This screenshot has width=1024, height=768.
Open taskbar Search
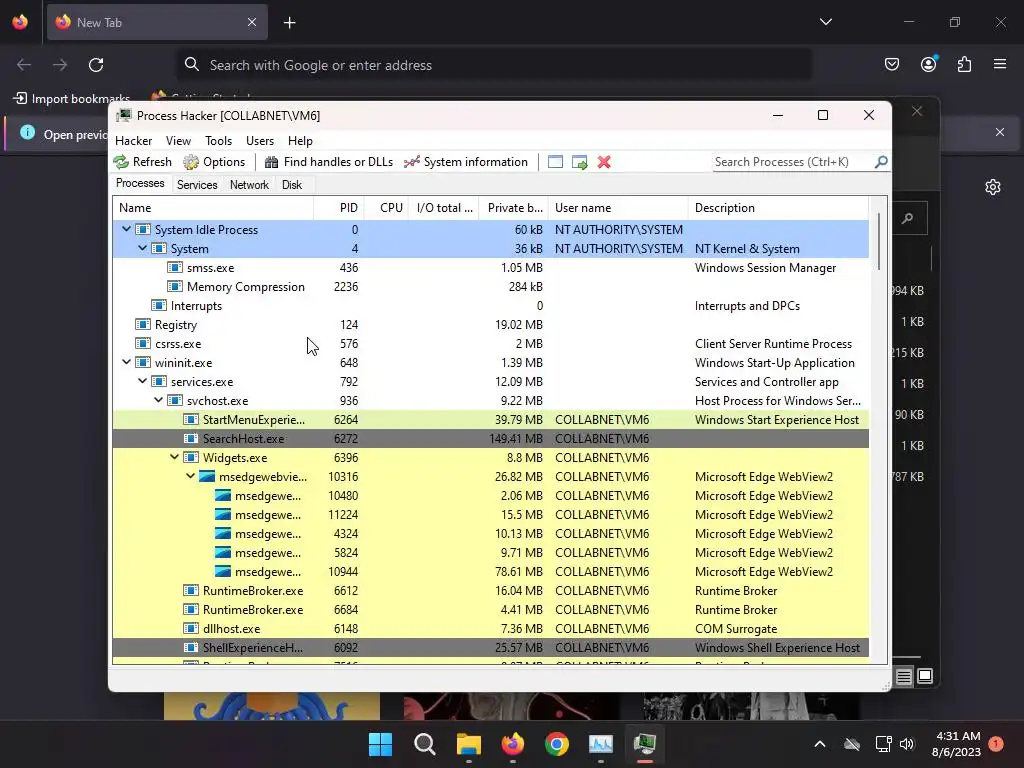pyautogui.click(x=424, y=744)
